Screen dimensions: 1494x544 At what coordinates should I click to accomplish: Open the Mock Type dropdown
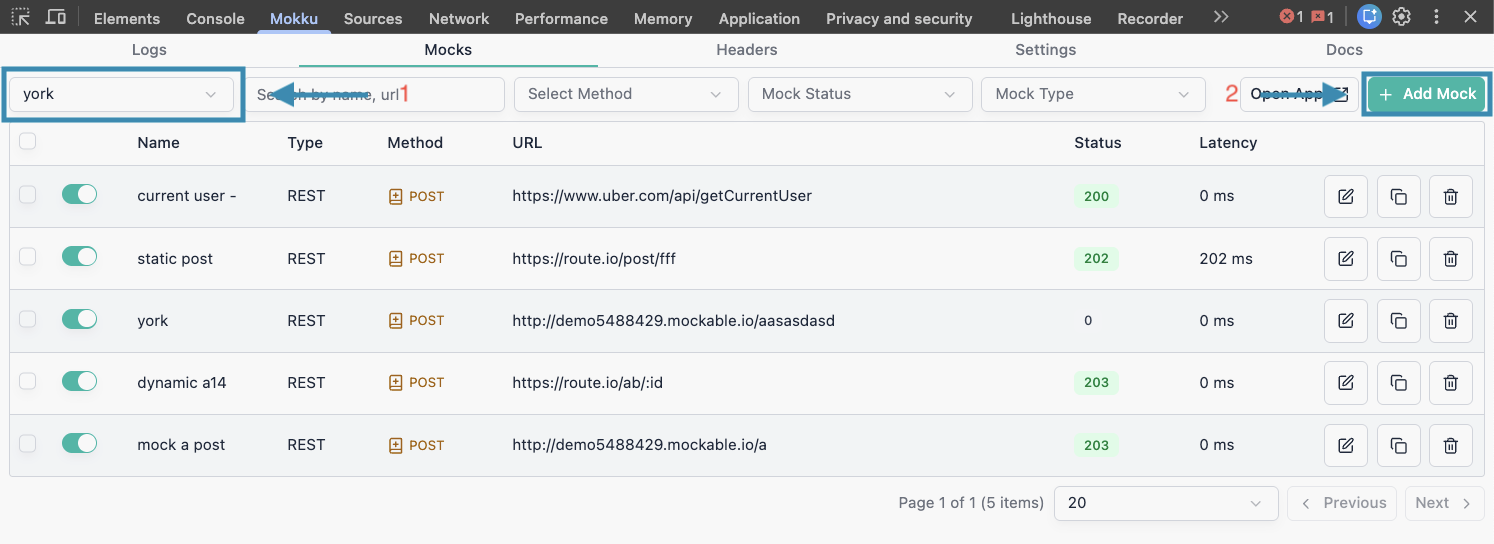click(x=1094, y=94)
